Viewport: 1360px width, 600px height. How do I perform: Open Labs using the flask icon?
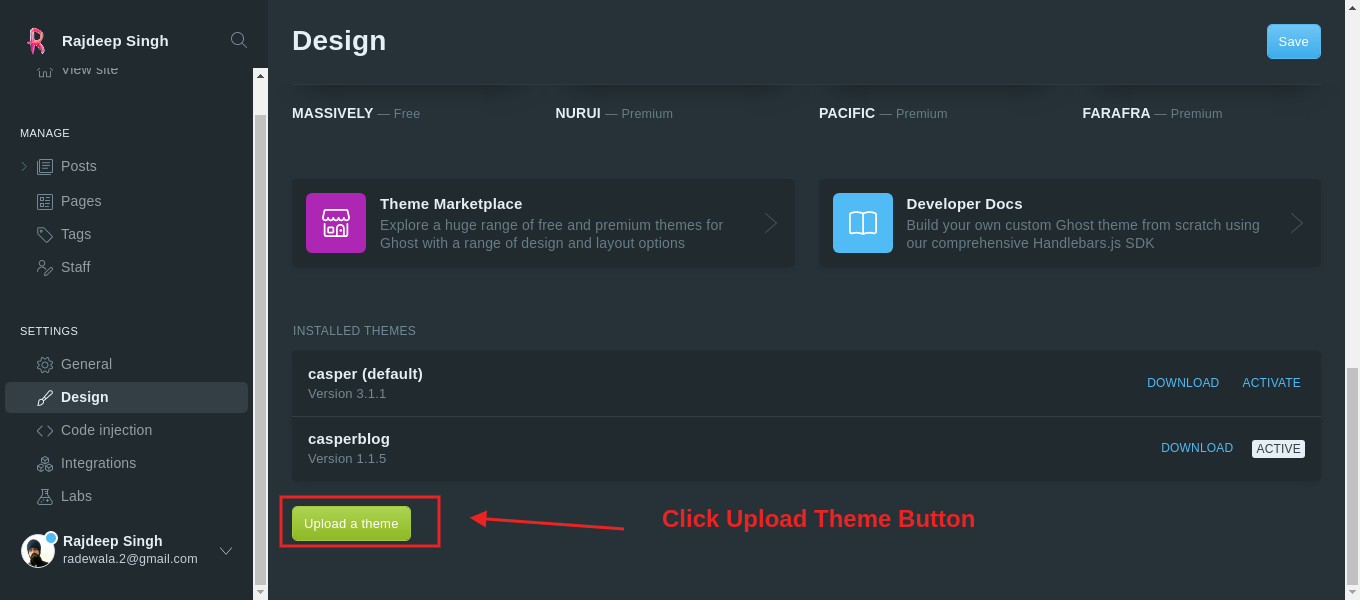point(43,496)
